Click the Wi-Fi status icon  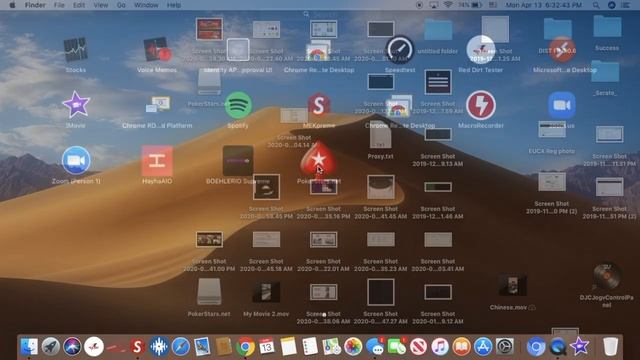coord(448,5)
